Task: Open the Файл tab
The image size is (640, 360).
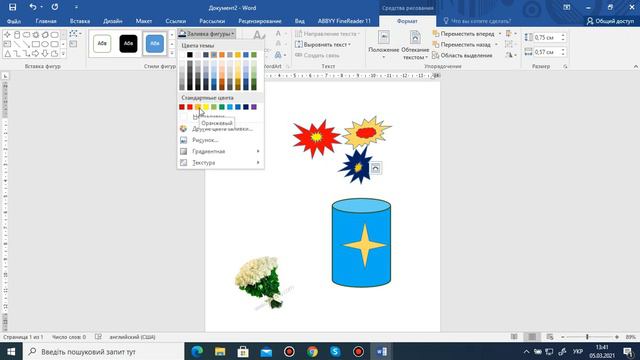Action: point(14,21)
